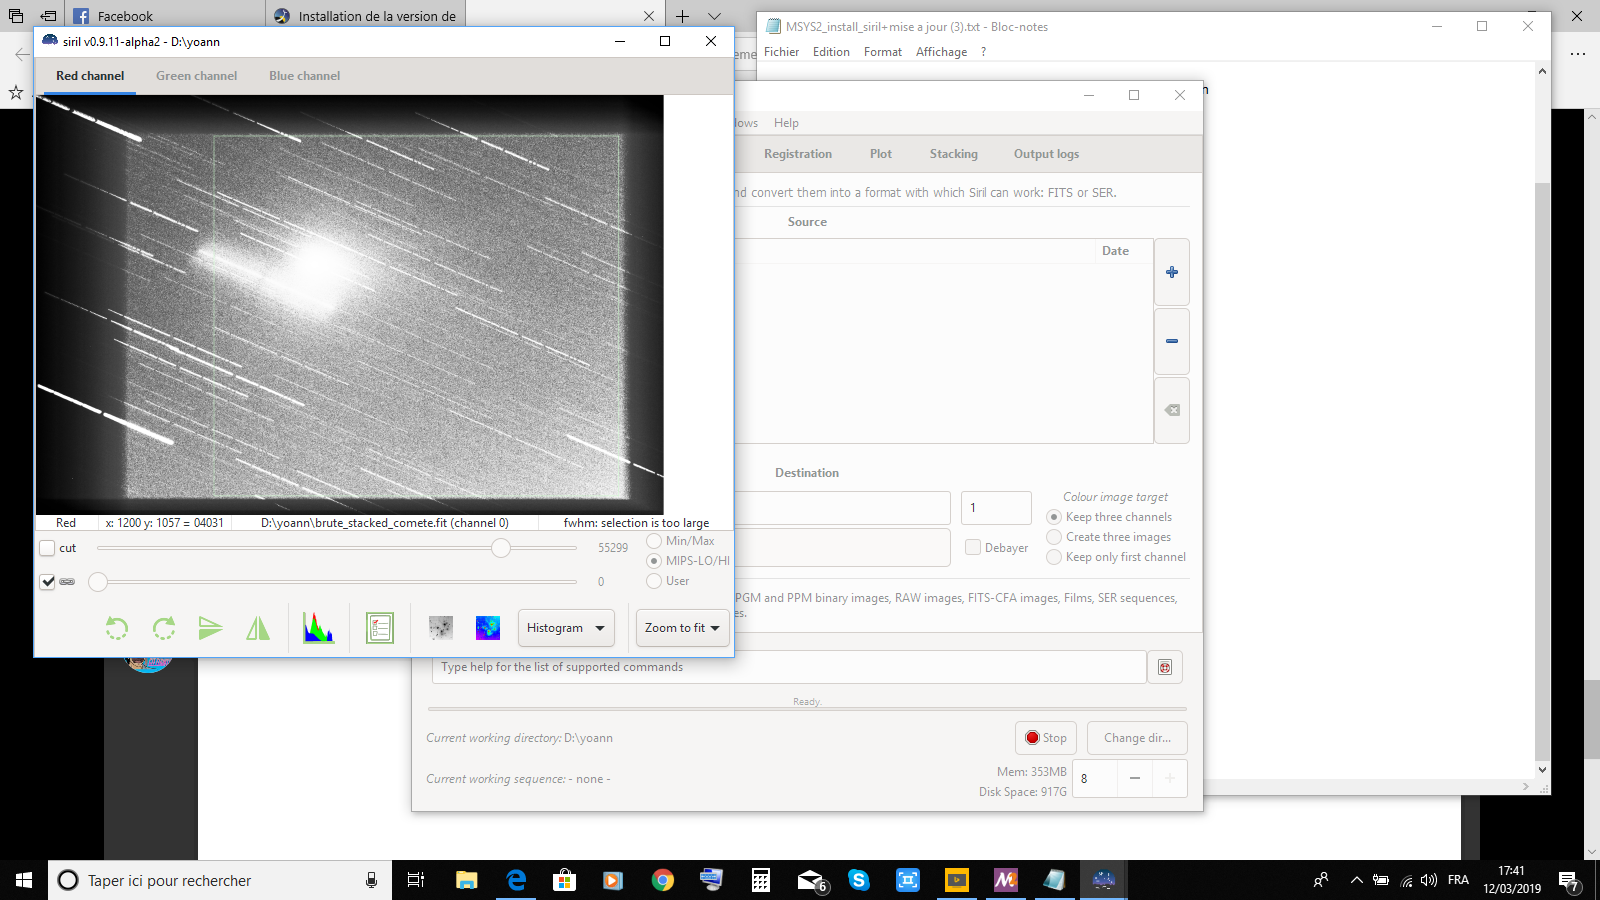Select the Min/Max radio option
The height and width of the screenshot is (900, 1600).
tap(654, 541)
